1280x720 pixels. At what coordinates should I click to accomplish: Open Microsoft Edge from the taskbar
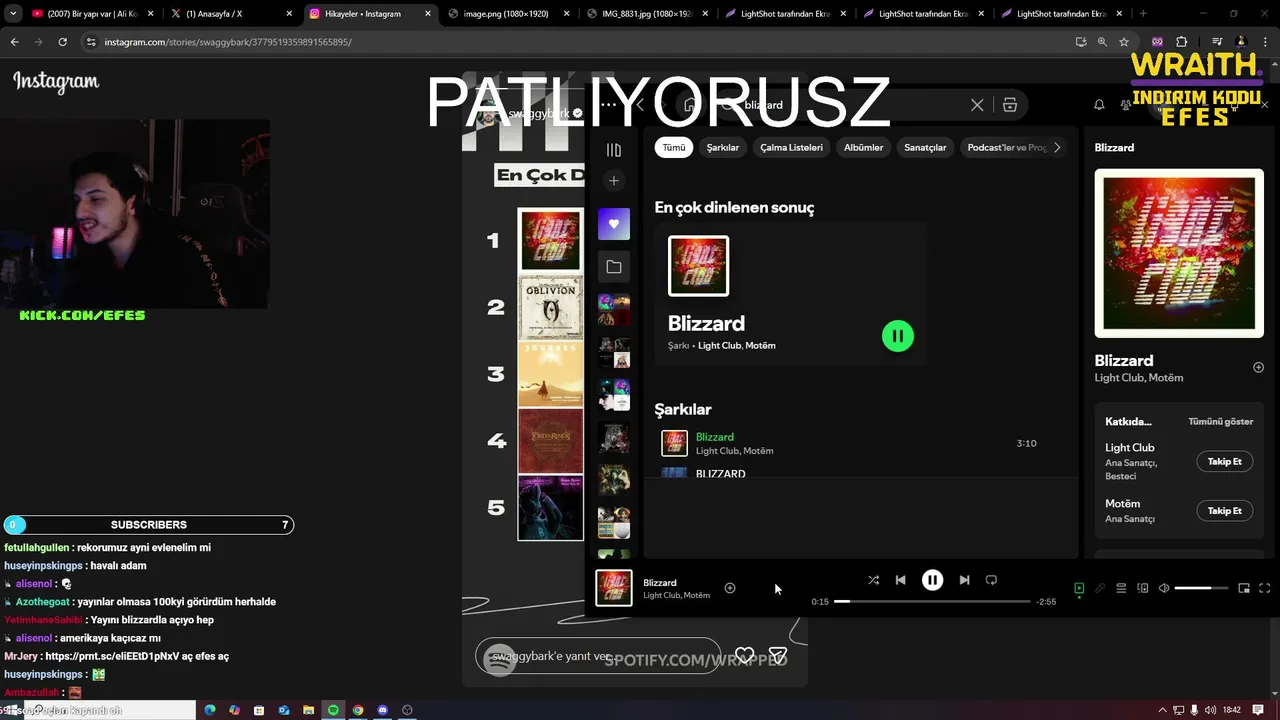[210, 710]
